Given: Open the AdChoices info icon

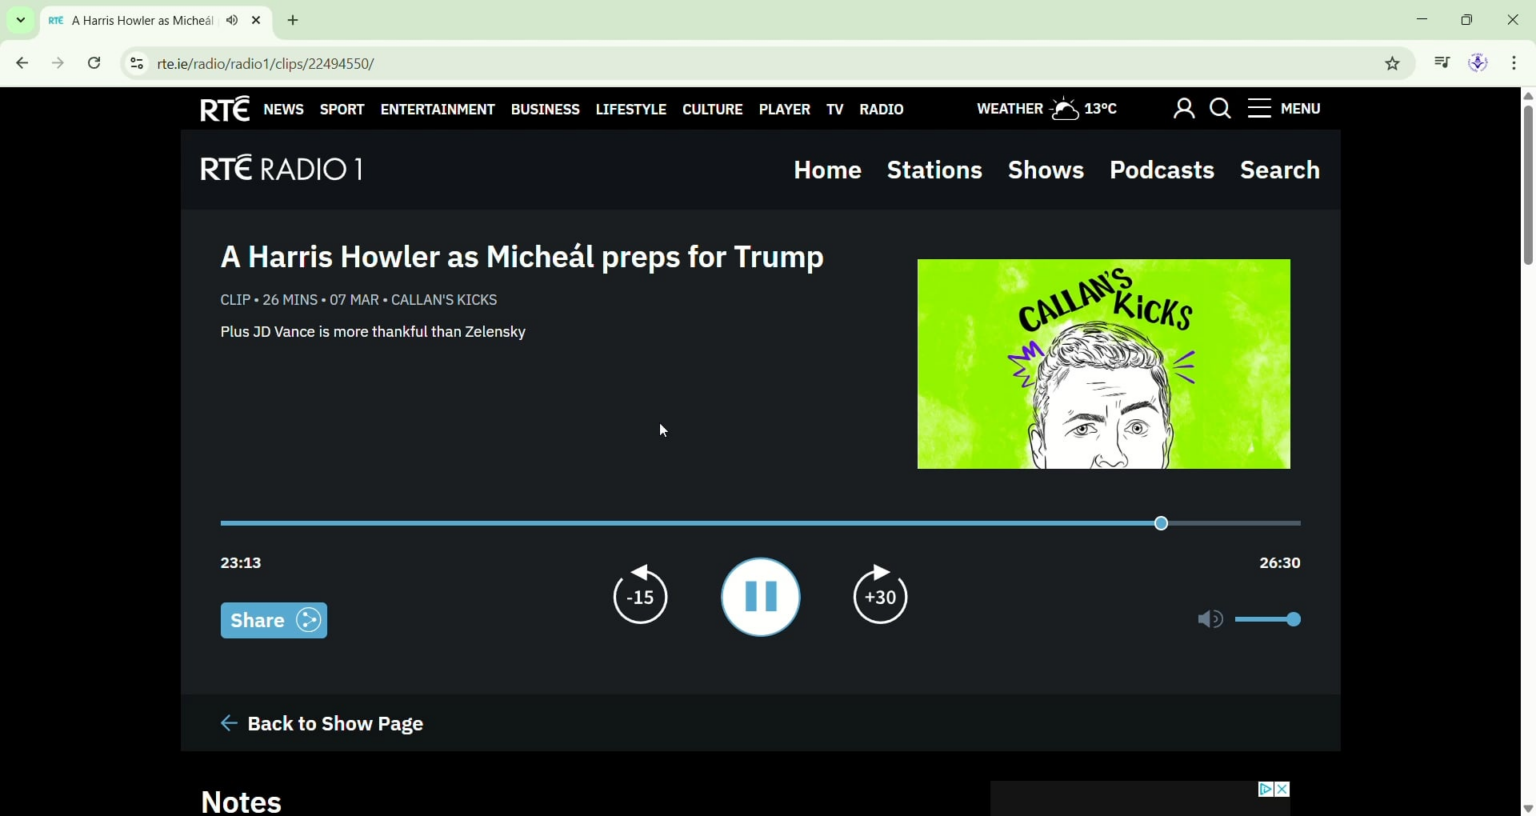Looking at the screenshot, I should tap(1266, 789).
